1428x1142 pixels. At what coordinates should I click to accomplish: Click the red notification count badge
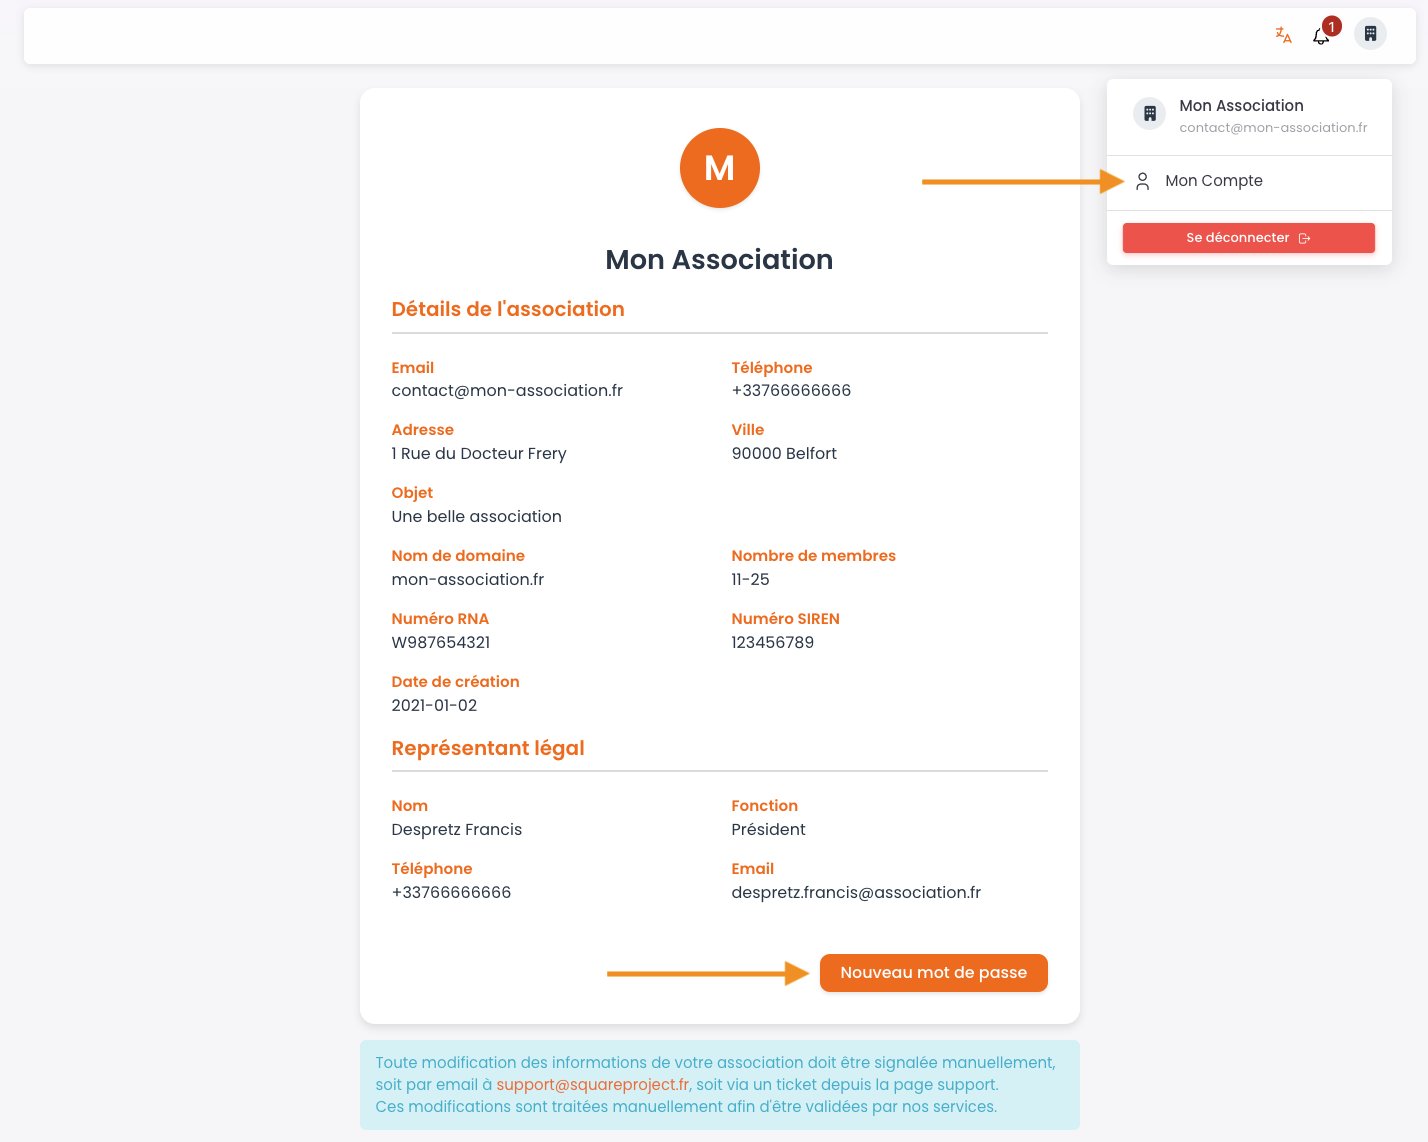(x=1331, y=27)
